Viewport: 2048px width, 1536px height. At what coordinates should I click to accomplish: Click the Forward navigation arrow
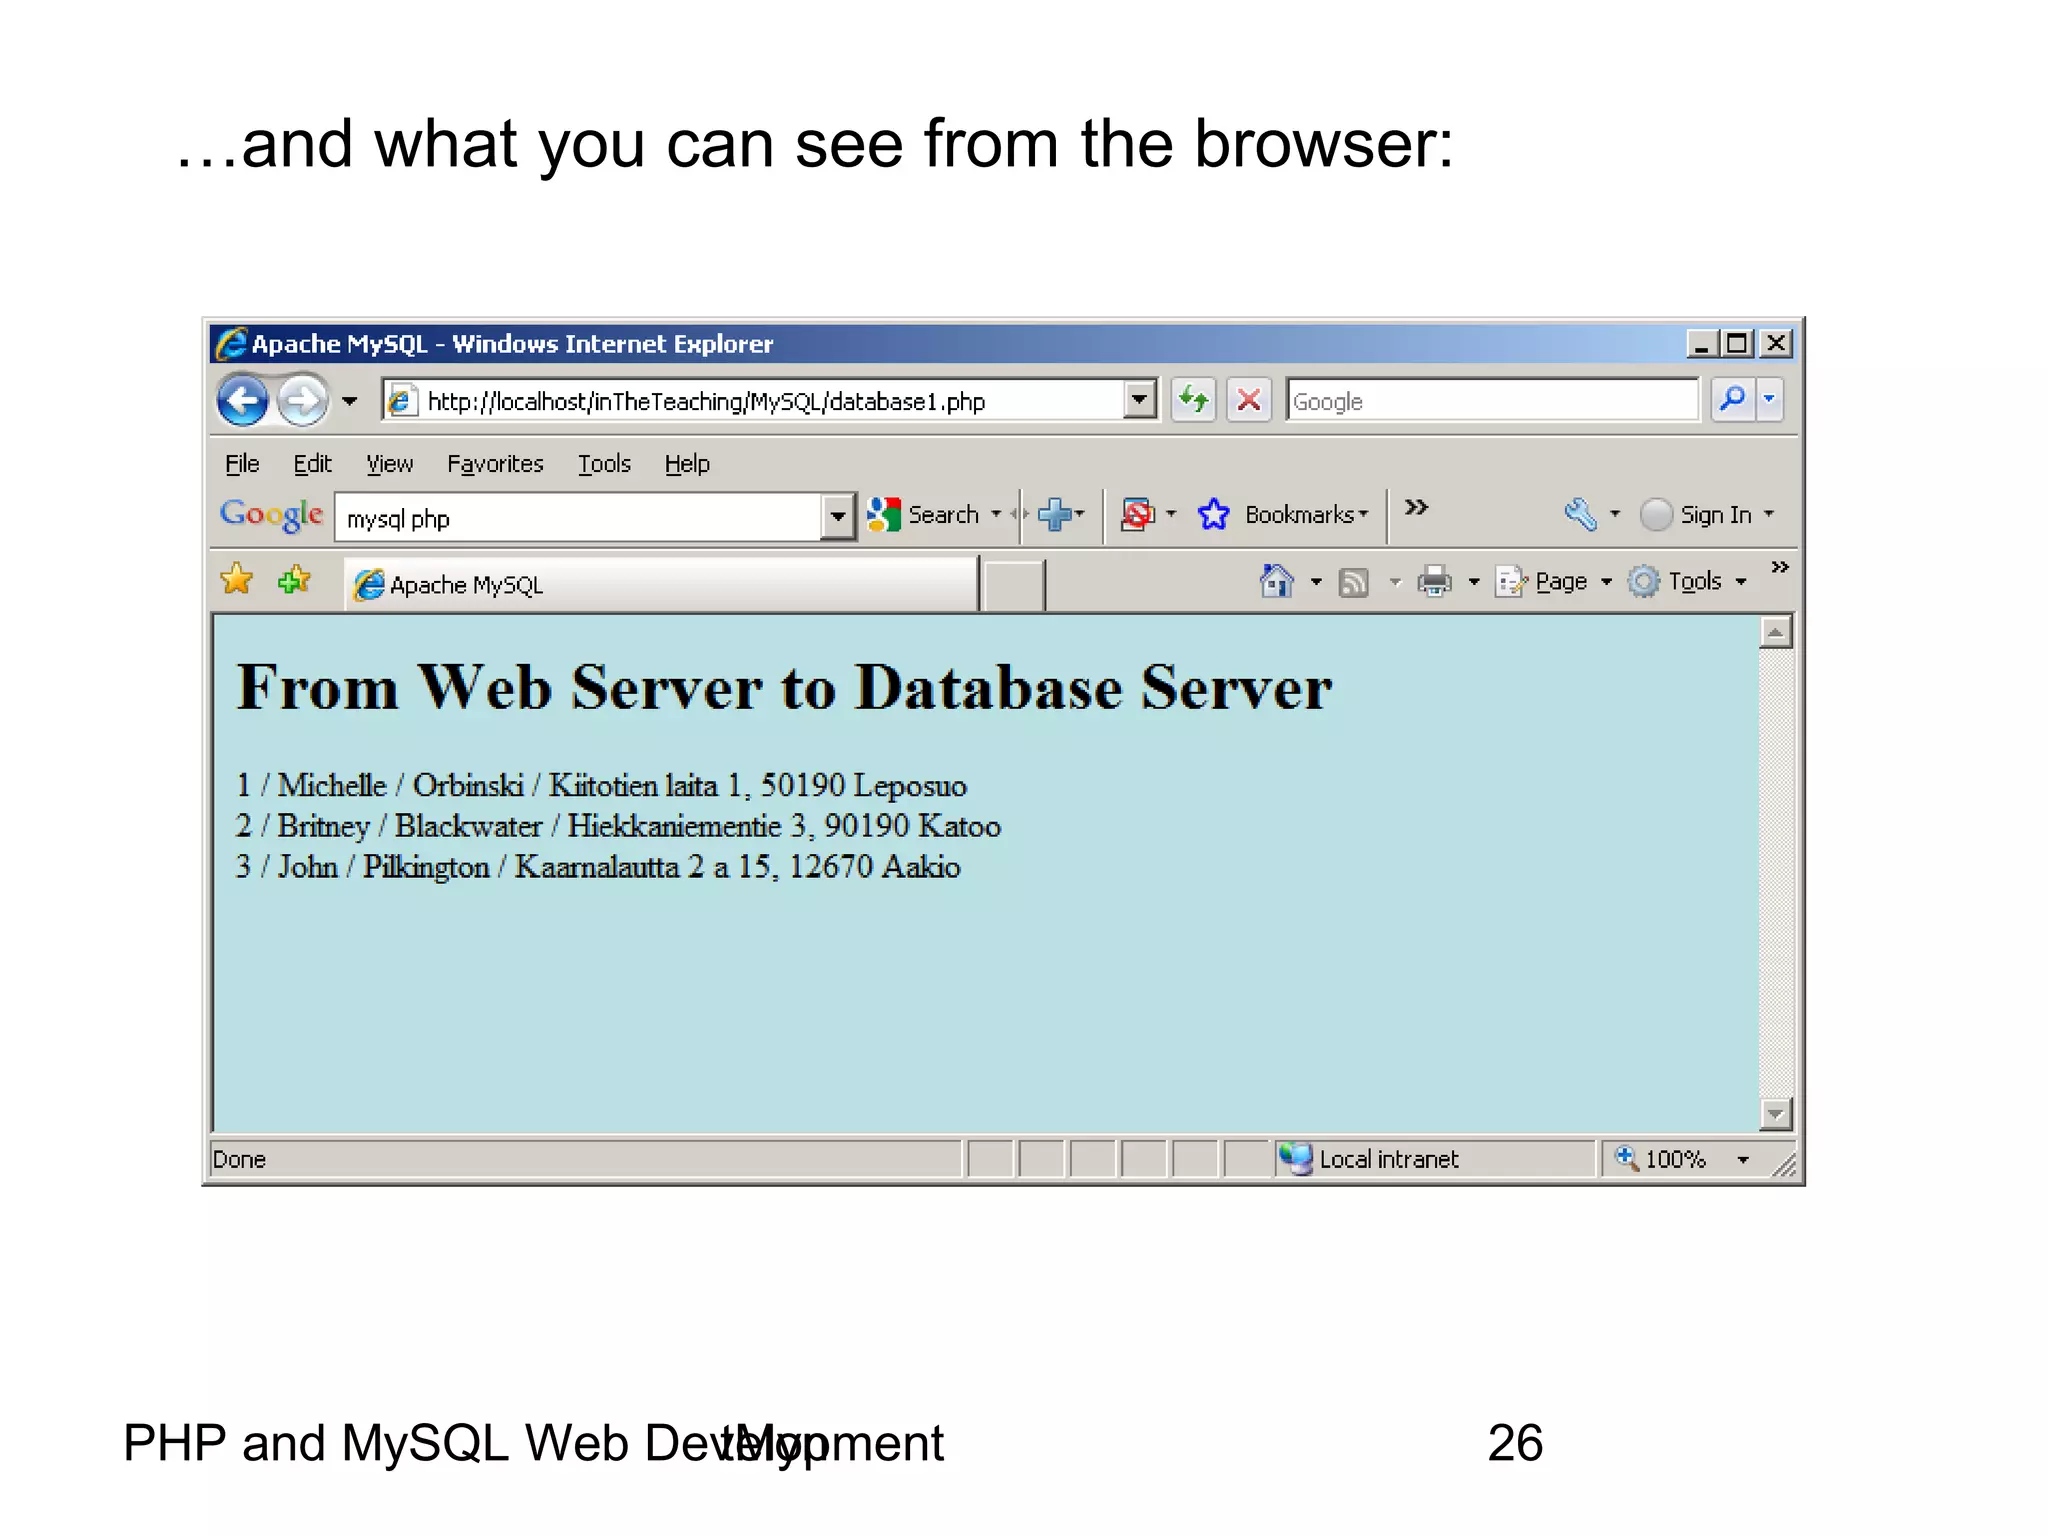click(302, 401)
